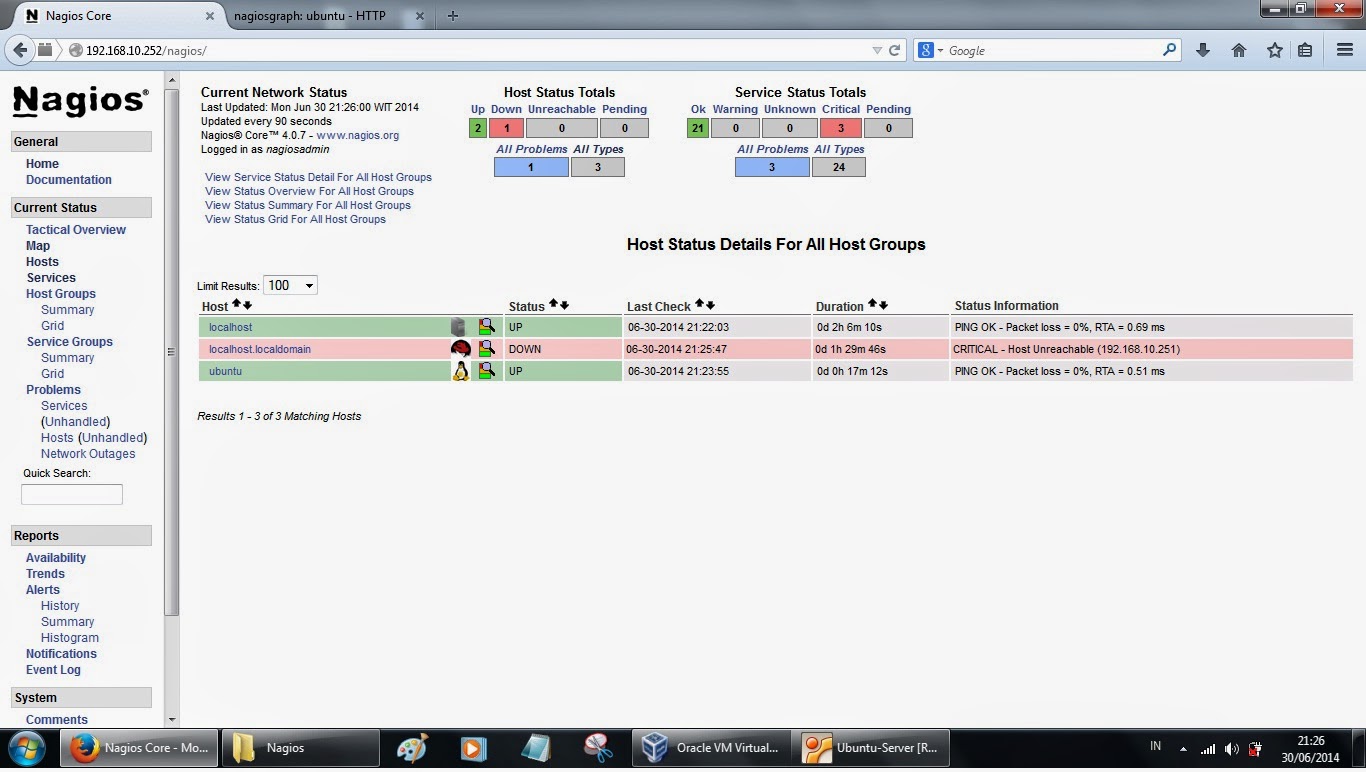1366x772 pixels.
Task: Open Firefox downloads arrow icon
Action: click(1203, 50)
